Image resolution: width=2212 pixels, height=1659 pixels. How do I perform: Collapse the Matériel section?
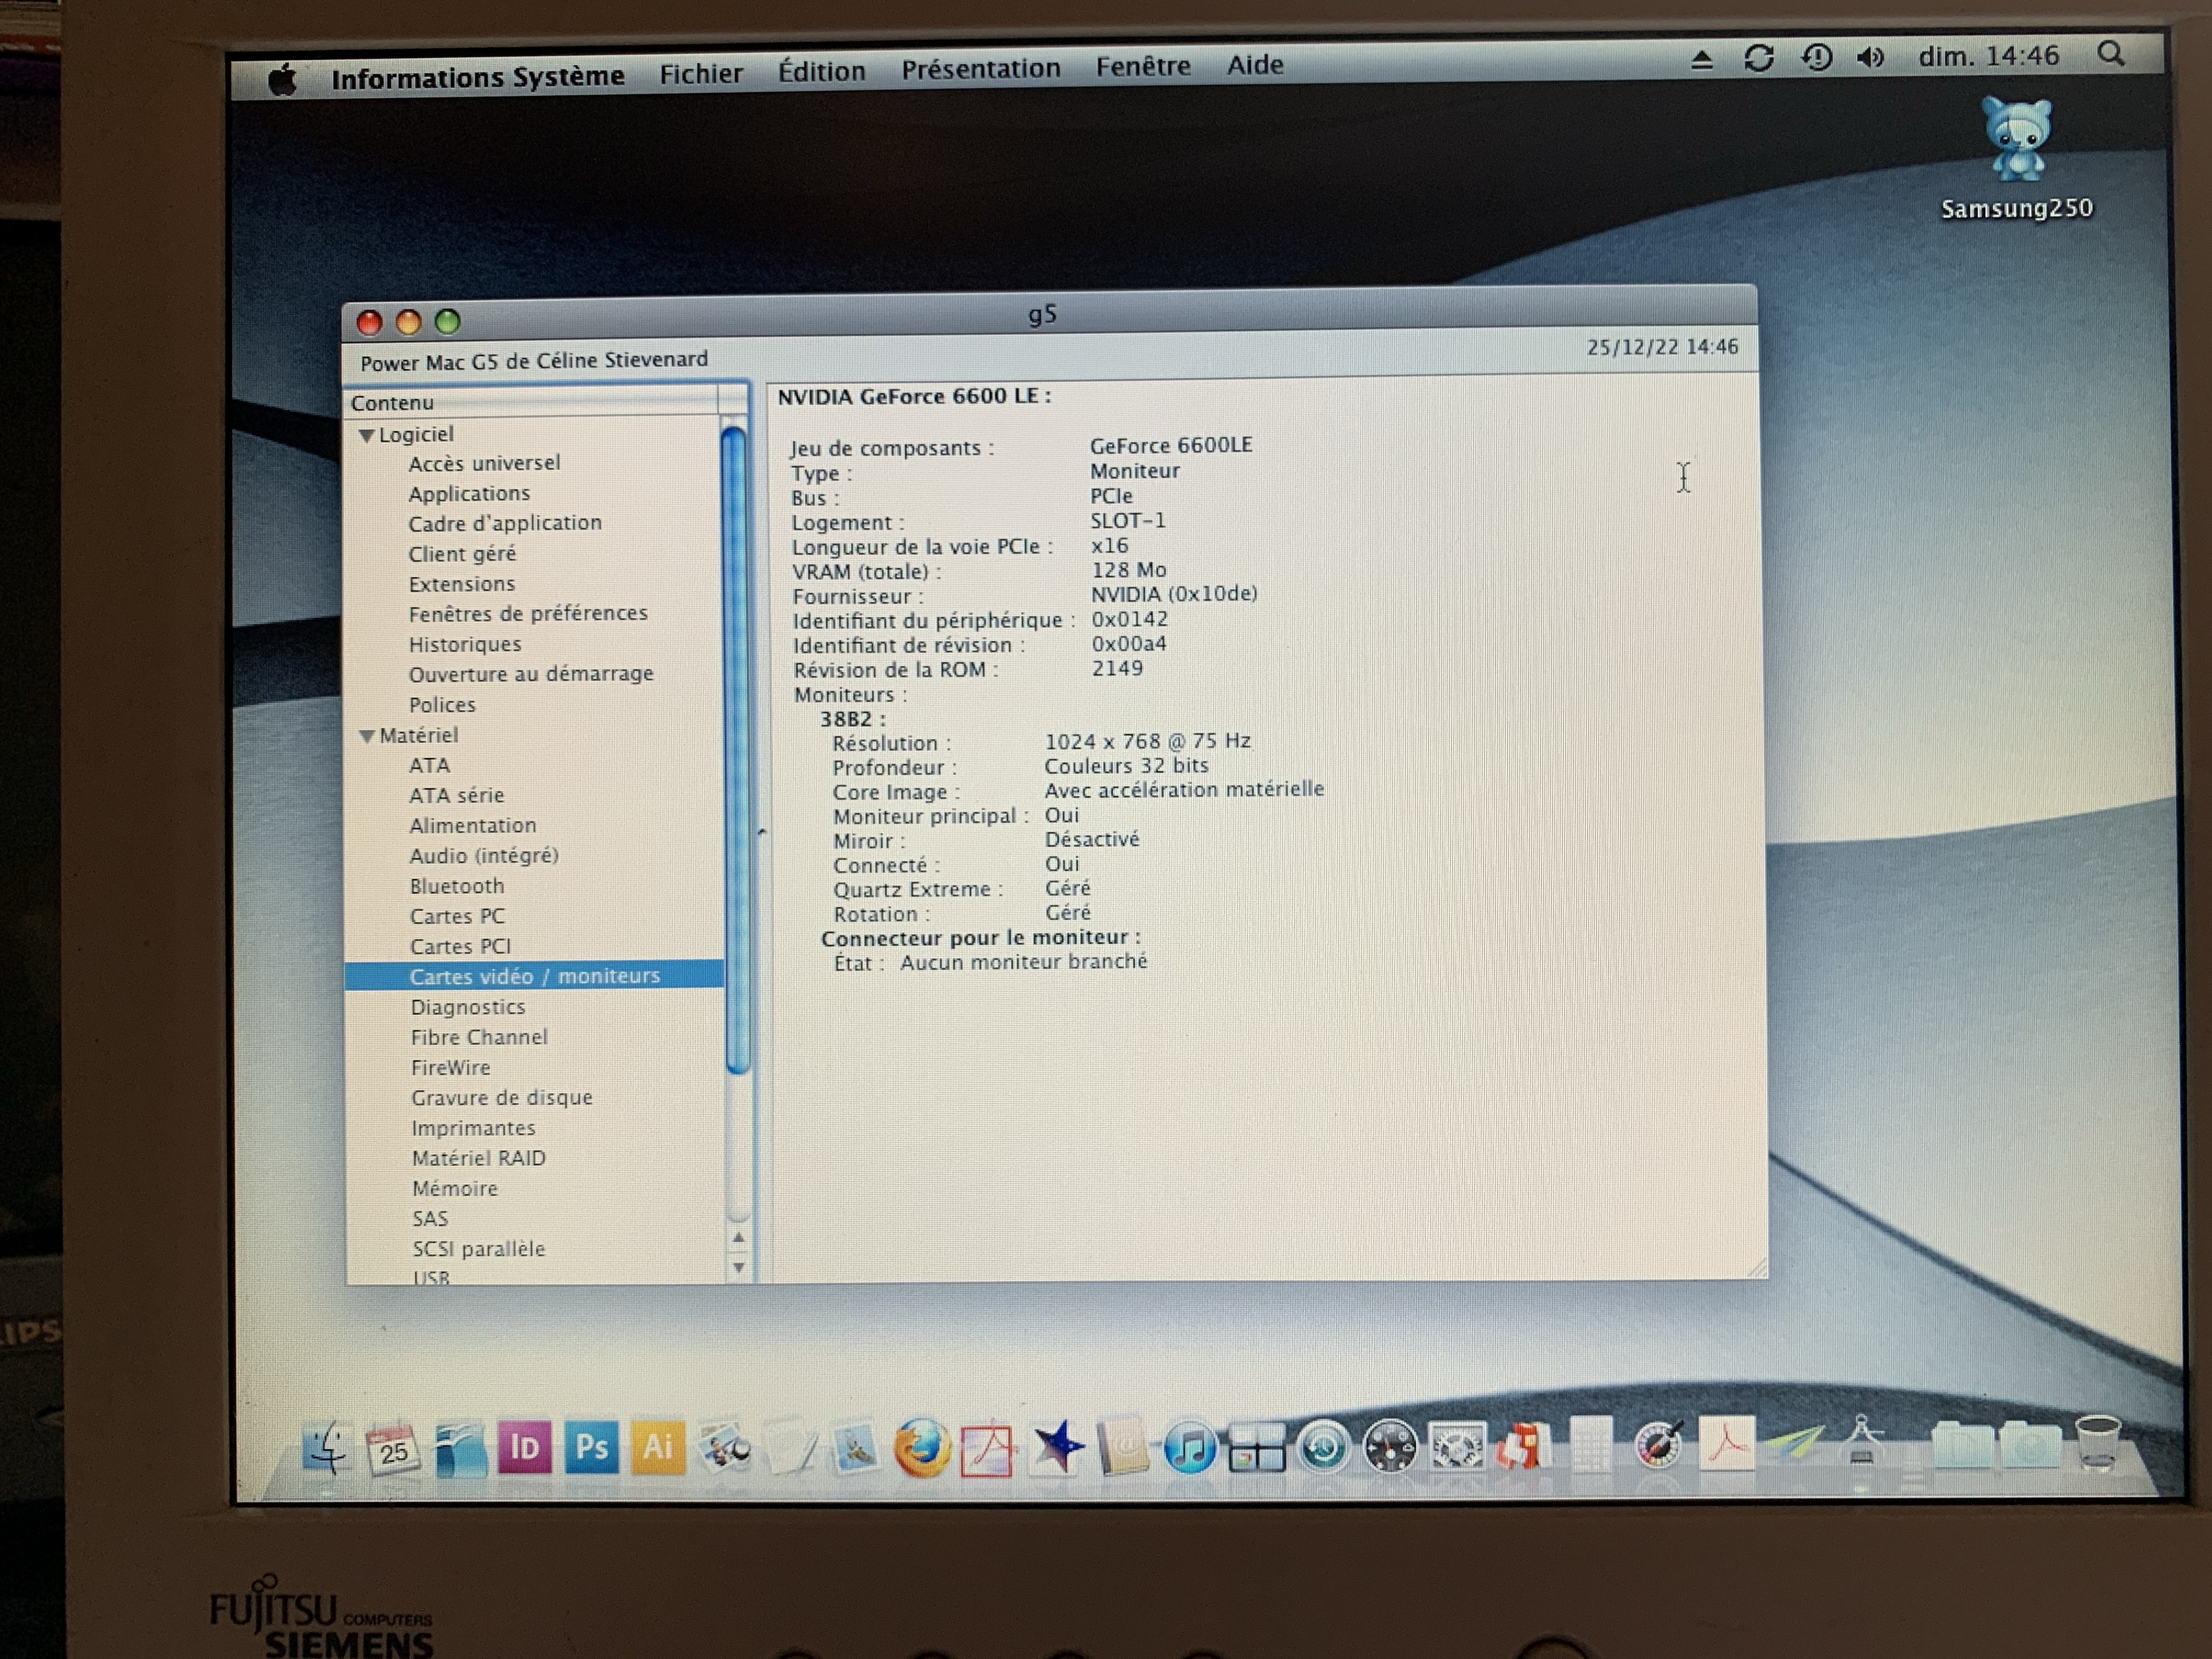click(x=367, y=736)
